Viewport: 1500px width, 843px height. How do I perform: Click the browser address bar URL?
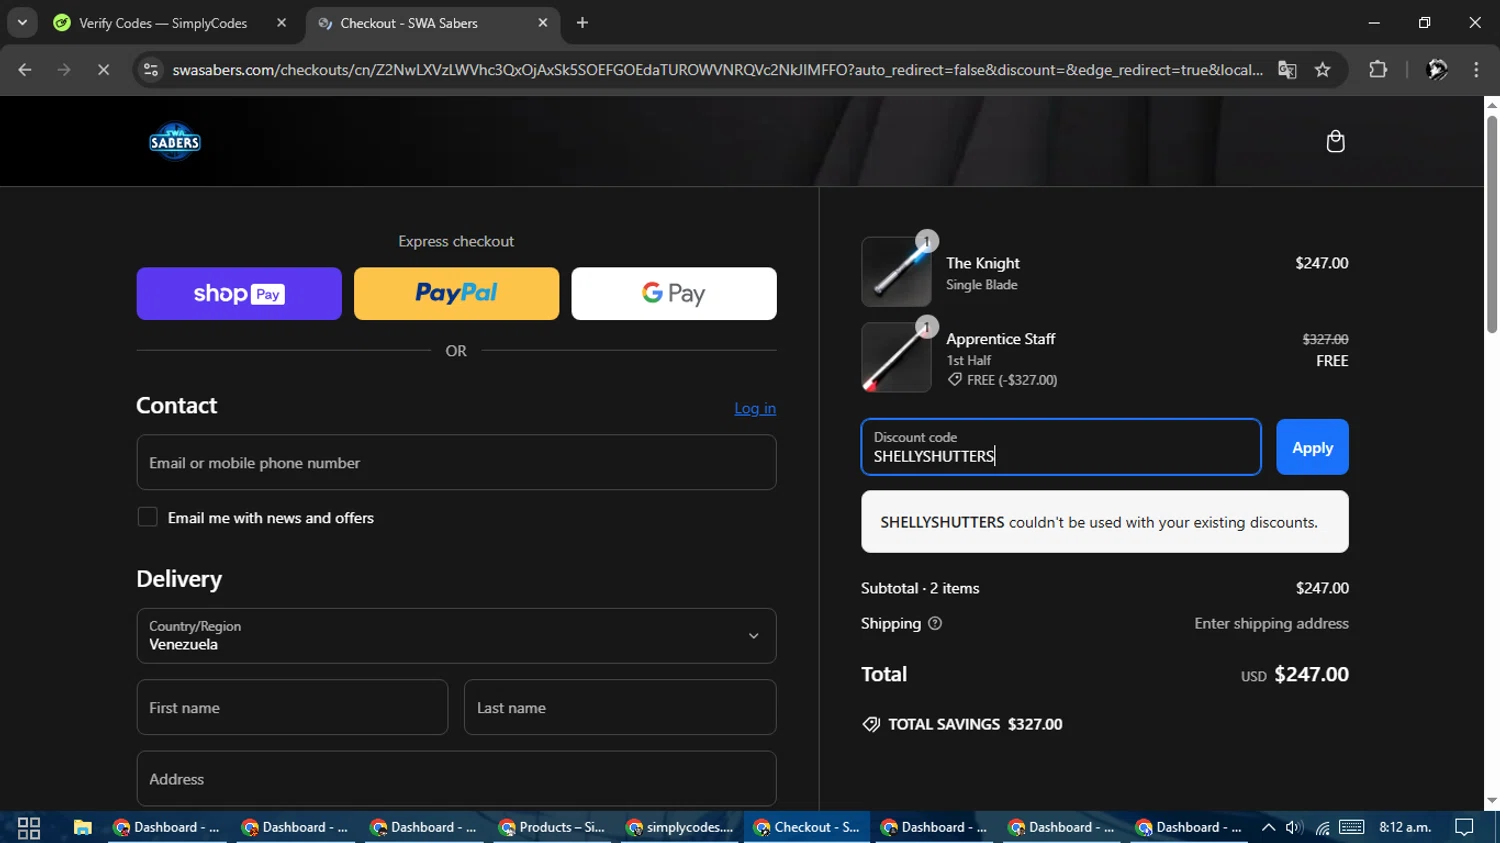[717, 69]
